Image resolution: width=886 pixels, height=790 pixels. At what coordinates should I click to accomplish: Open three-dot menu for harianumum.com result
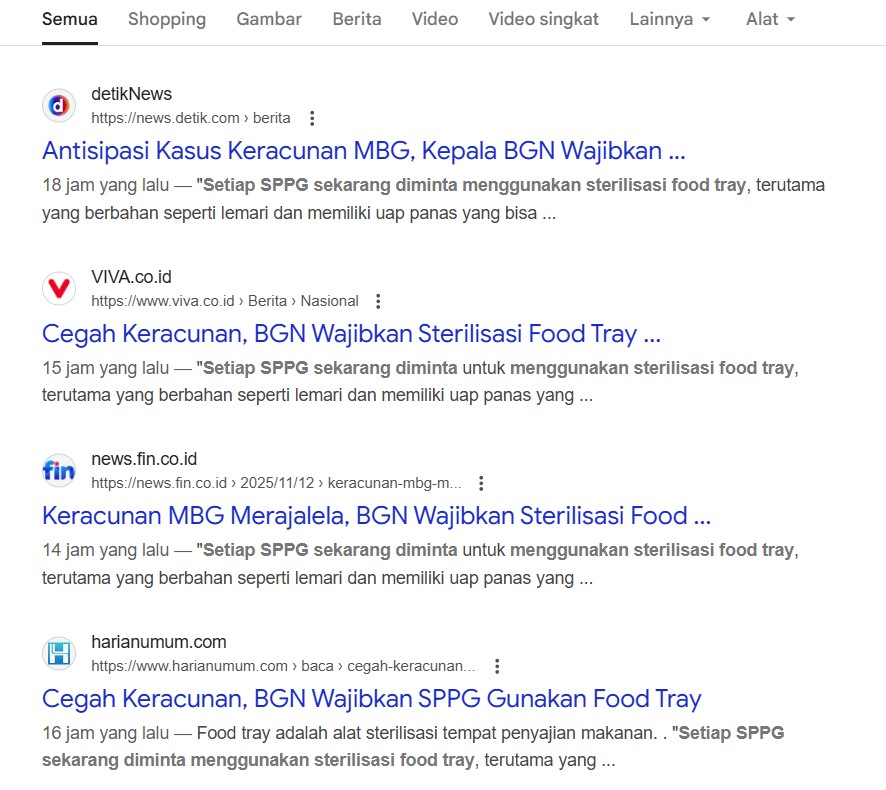tap(497, 666)
